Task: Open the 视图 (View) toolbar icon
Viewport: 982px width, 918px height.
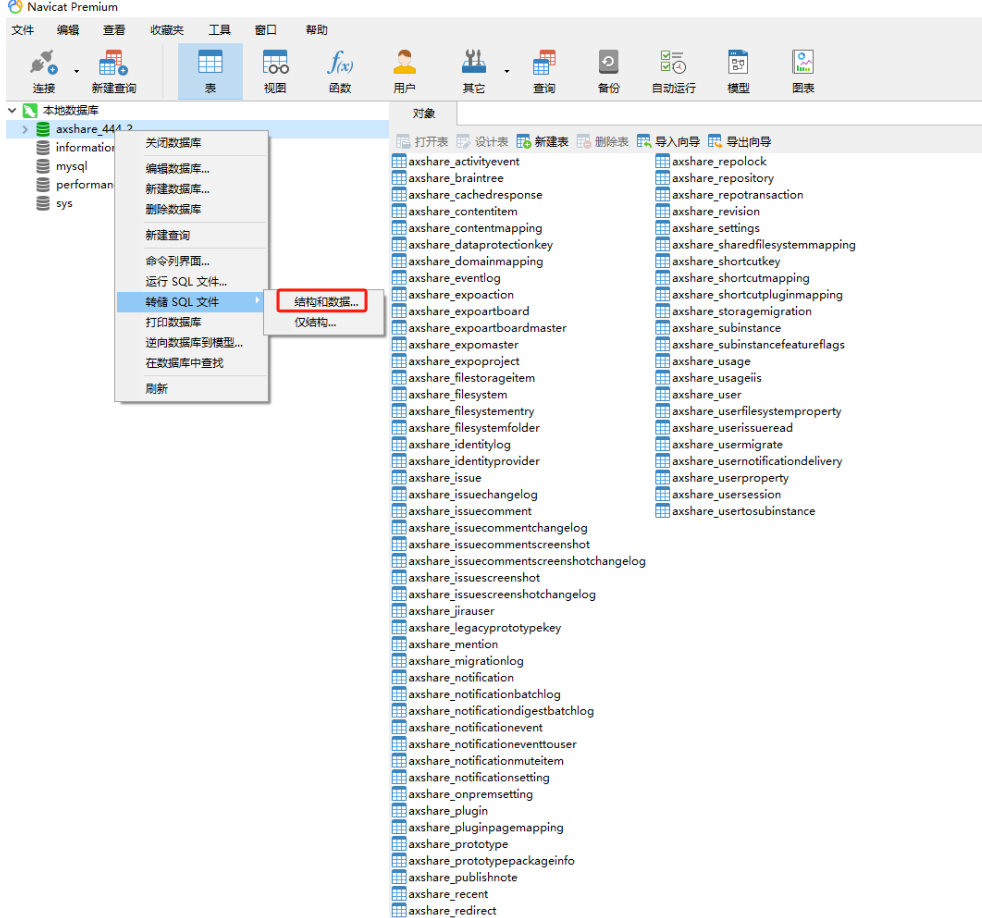Action: [x=275, y=63]
